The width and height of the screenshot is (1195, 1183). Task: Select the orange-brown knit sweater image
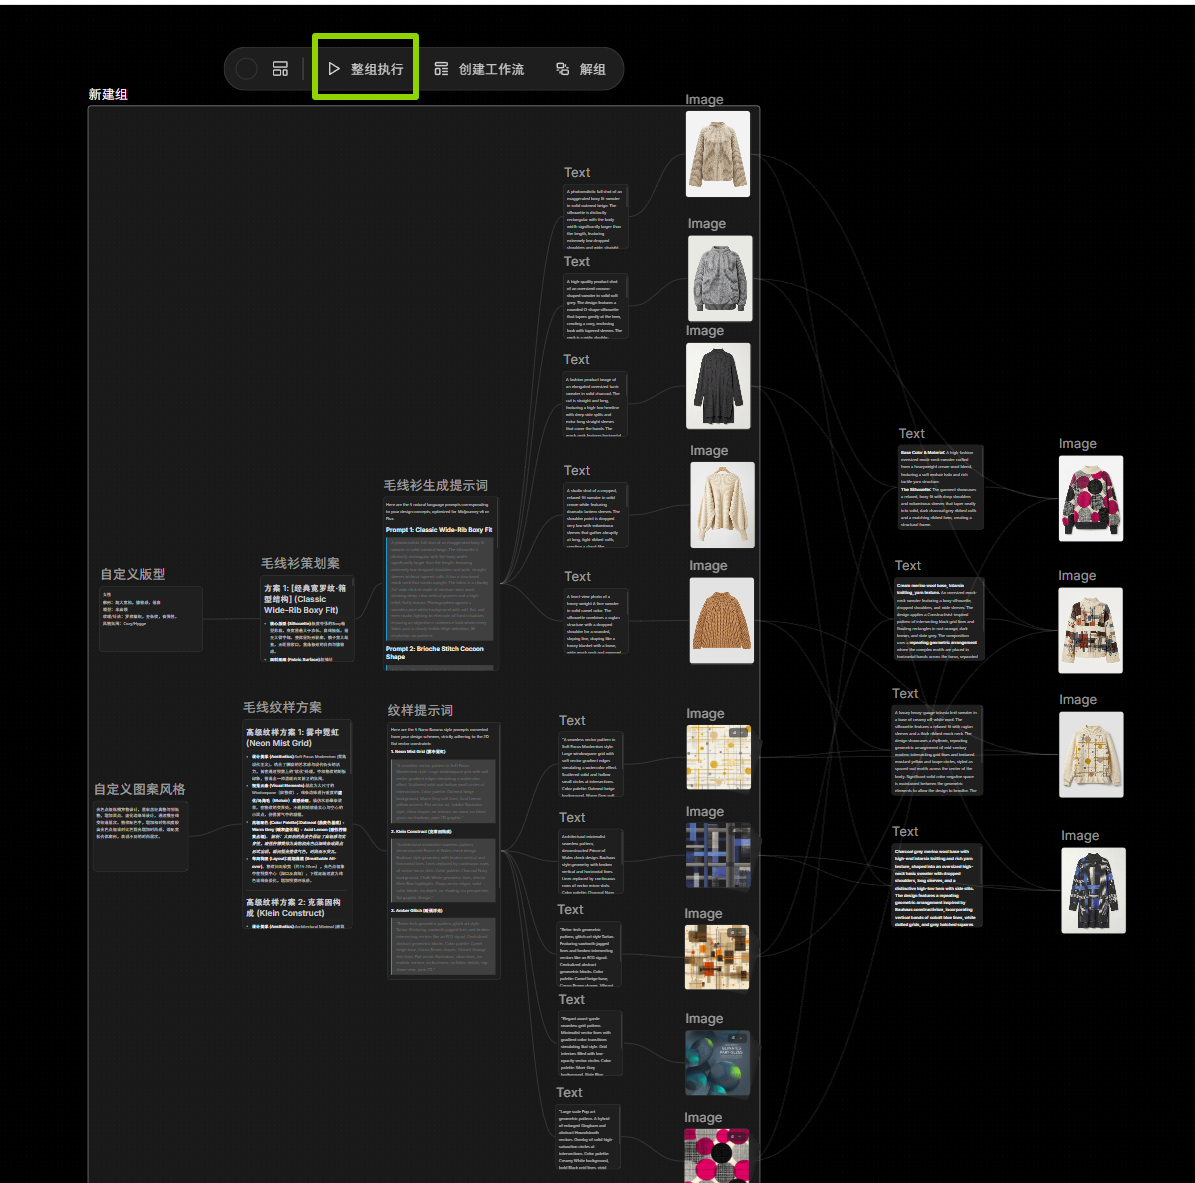pyautogui.click(x=722, y=620)
